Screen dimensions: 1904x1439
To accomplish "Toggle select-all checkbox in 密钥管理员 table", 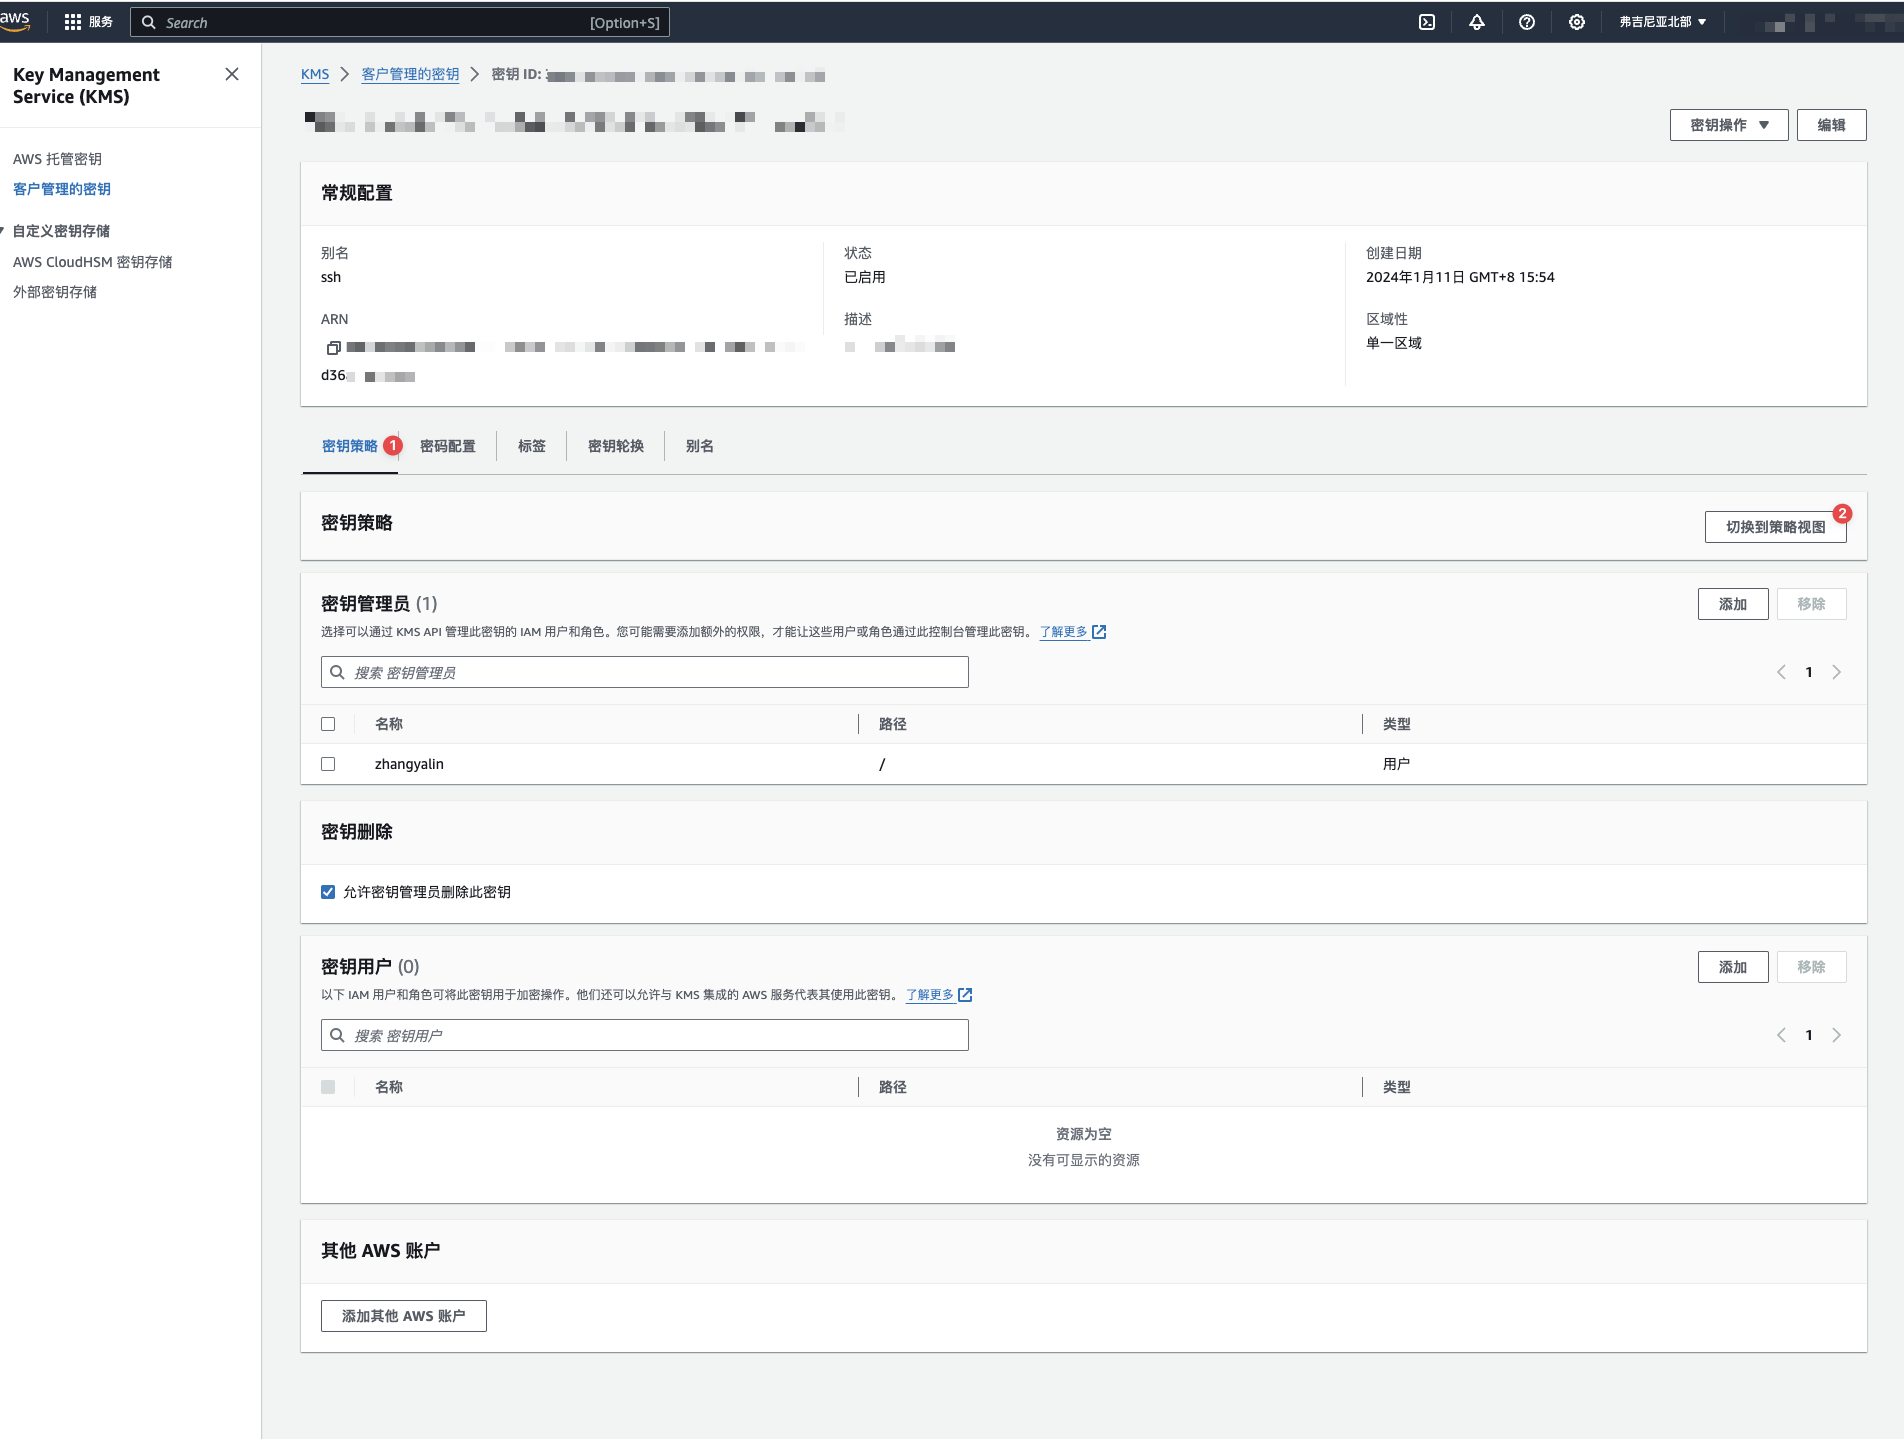I will click(x=328, y=724).
